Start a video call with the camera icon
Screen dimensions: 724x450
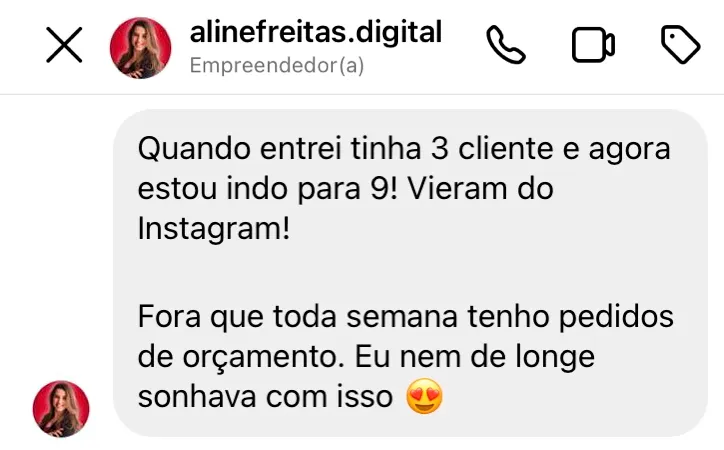coord(593,45)
